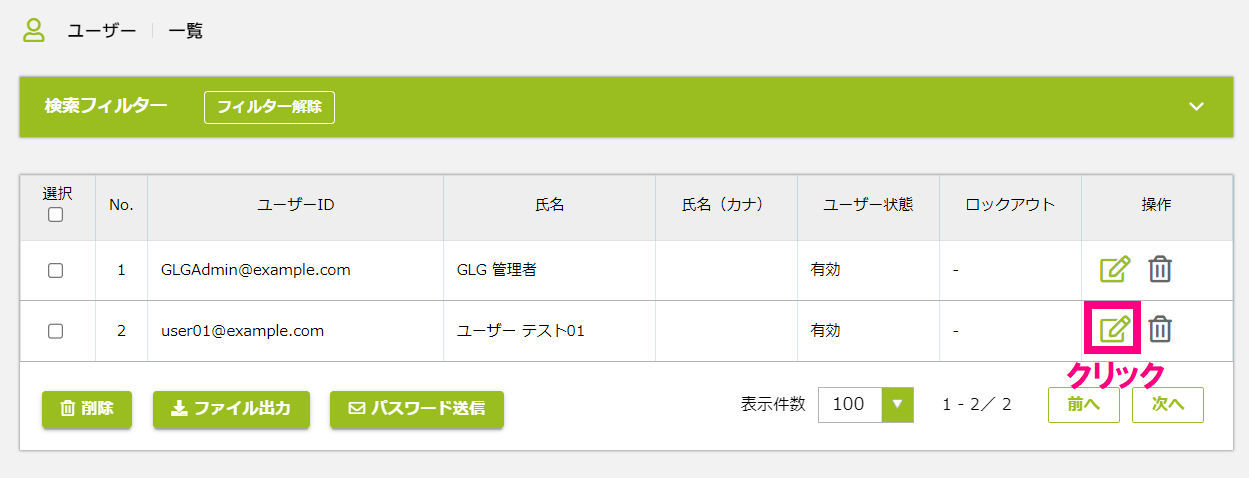Click the 削除 button below the table
The height and width of the screenshot is (478, 1249).
[x=87, y=408]
